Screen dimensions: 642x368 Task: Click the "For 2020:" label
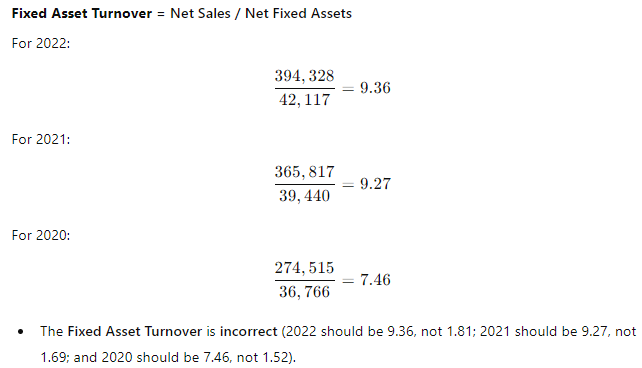[x=41, y=235]
